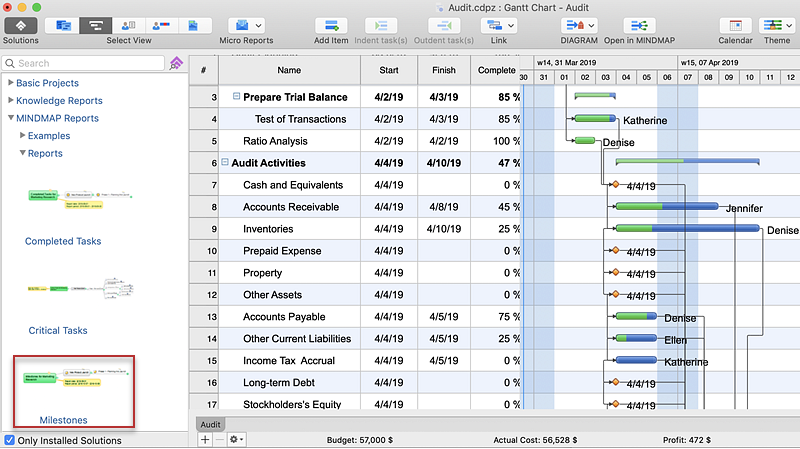Select Accounts Receivable task name

click(x=291, y=207)
